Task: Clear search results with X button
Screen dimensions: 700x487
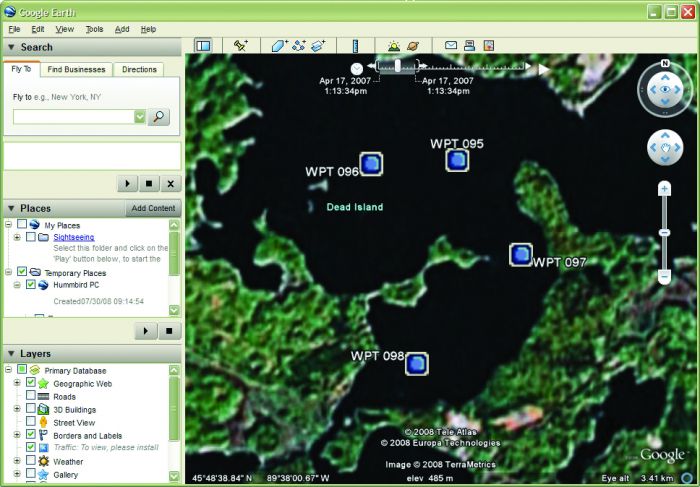Action: (171, 183)
